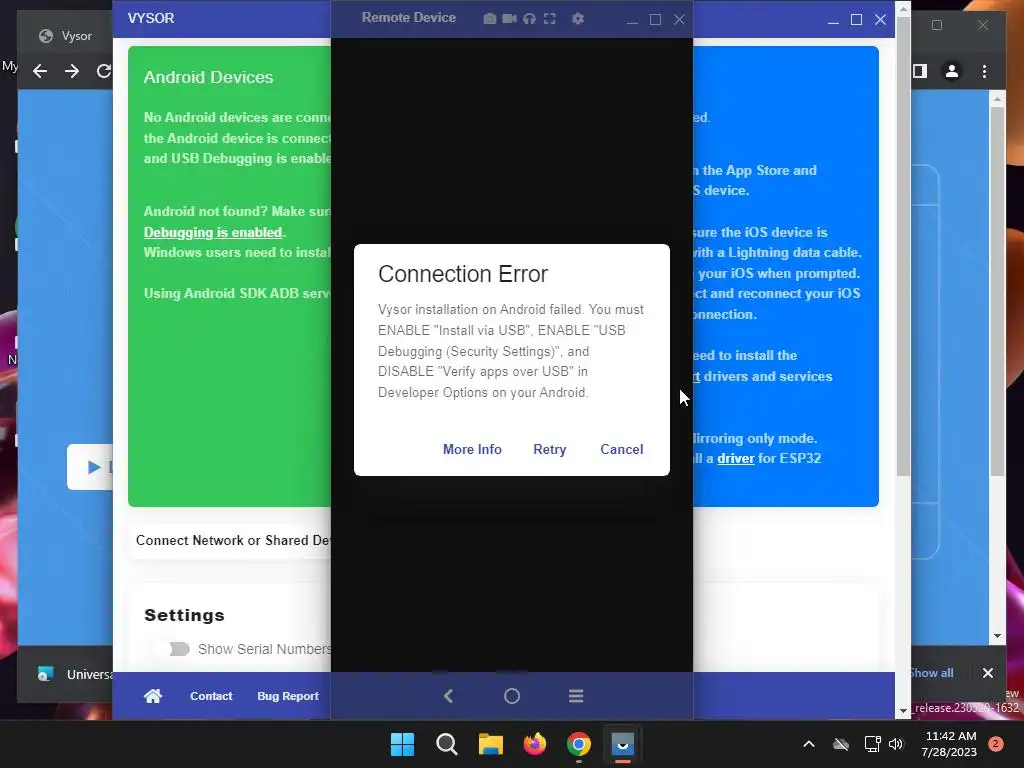Cancel the Connection Error dialog
Screen dimensions: 1024x768
pos(622,449)
